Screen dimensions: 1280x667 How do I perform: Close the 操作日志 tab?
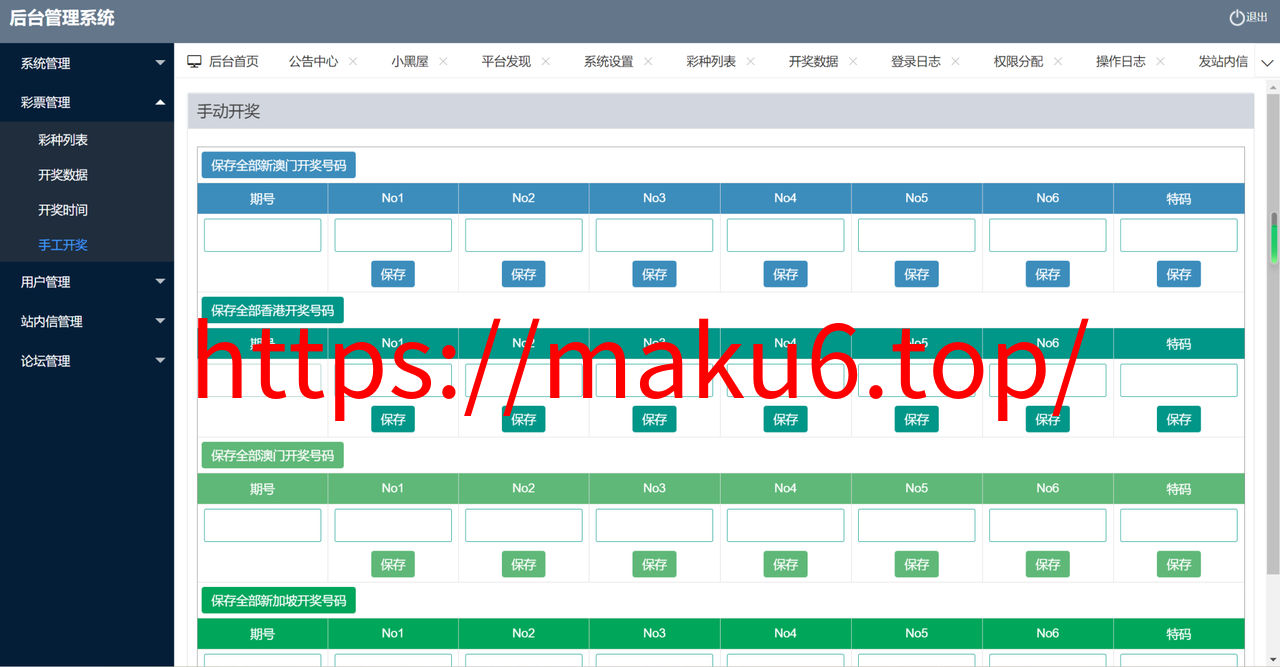click(x=1160, y=61)
